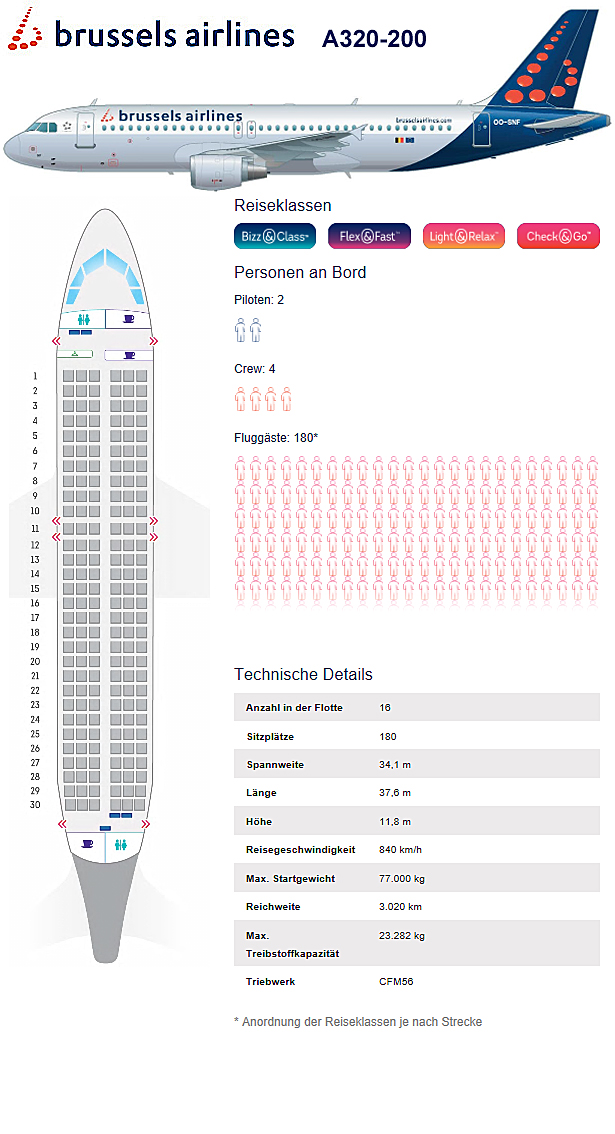Viewport: 615px width, 1134px height.
Task: Click the rear lavatory icon behind row 30
Action: 122,844
